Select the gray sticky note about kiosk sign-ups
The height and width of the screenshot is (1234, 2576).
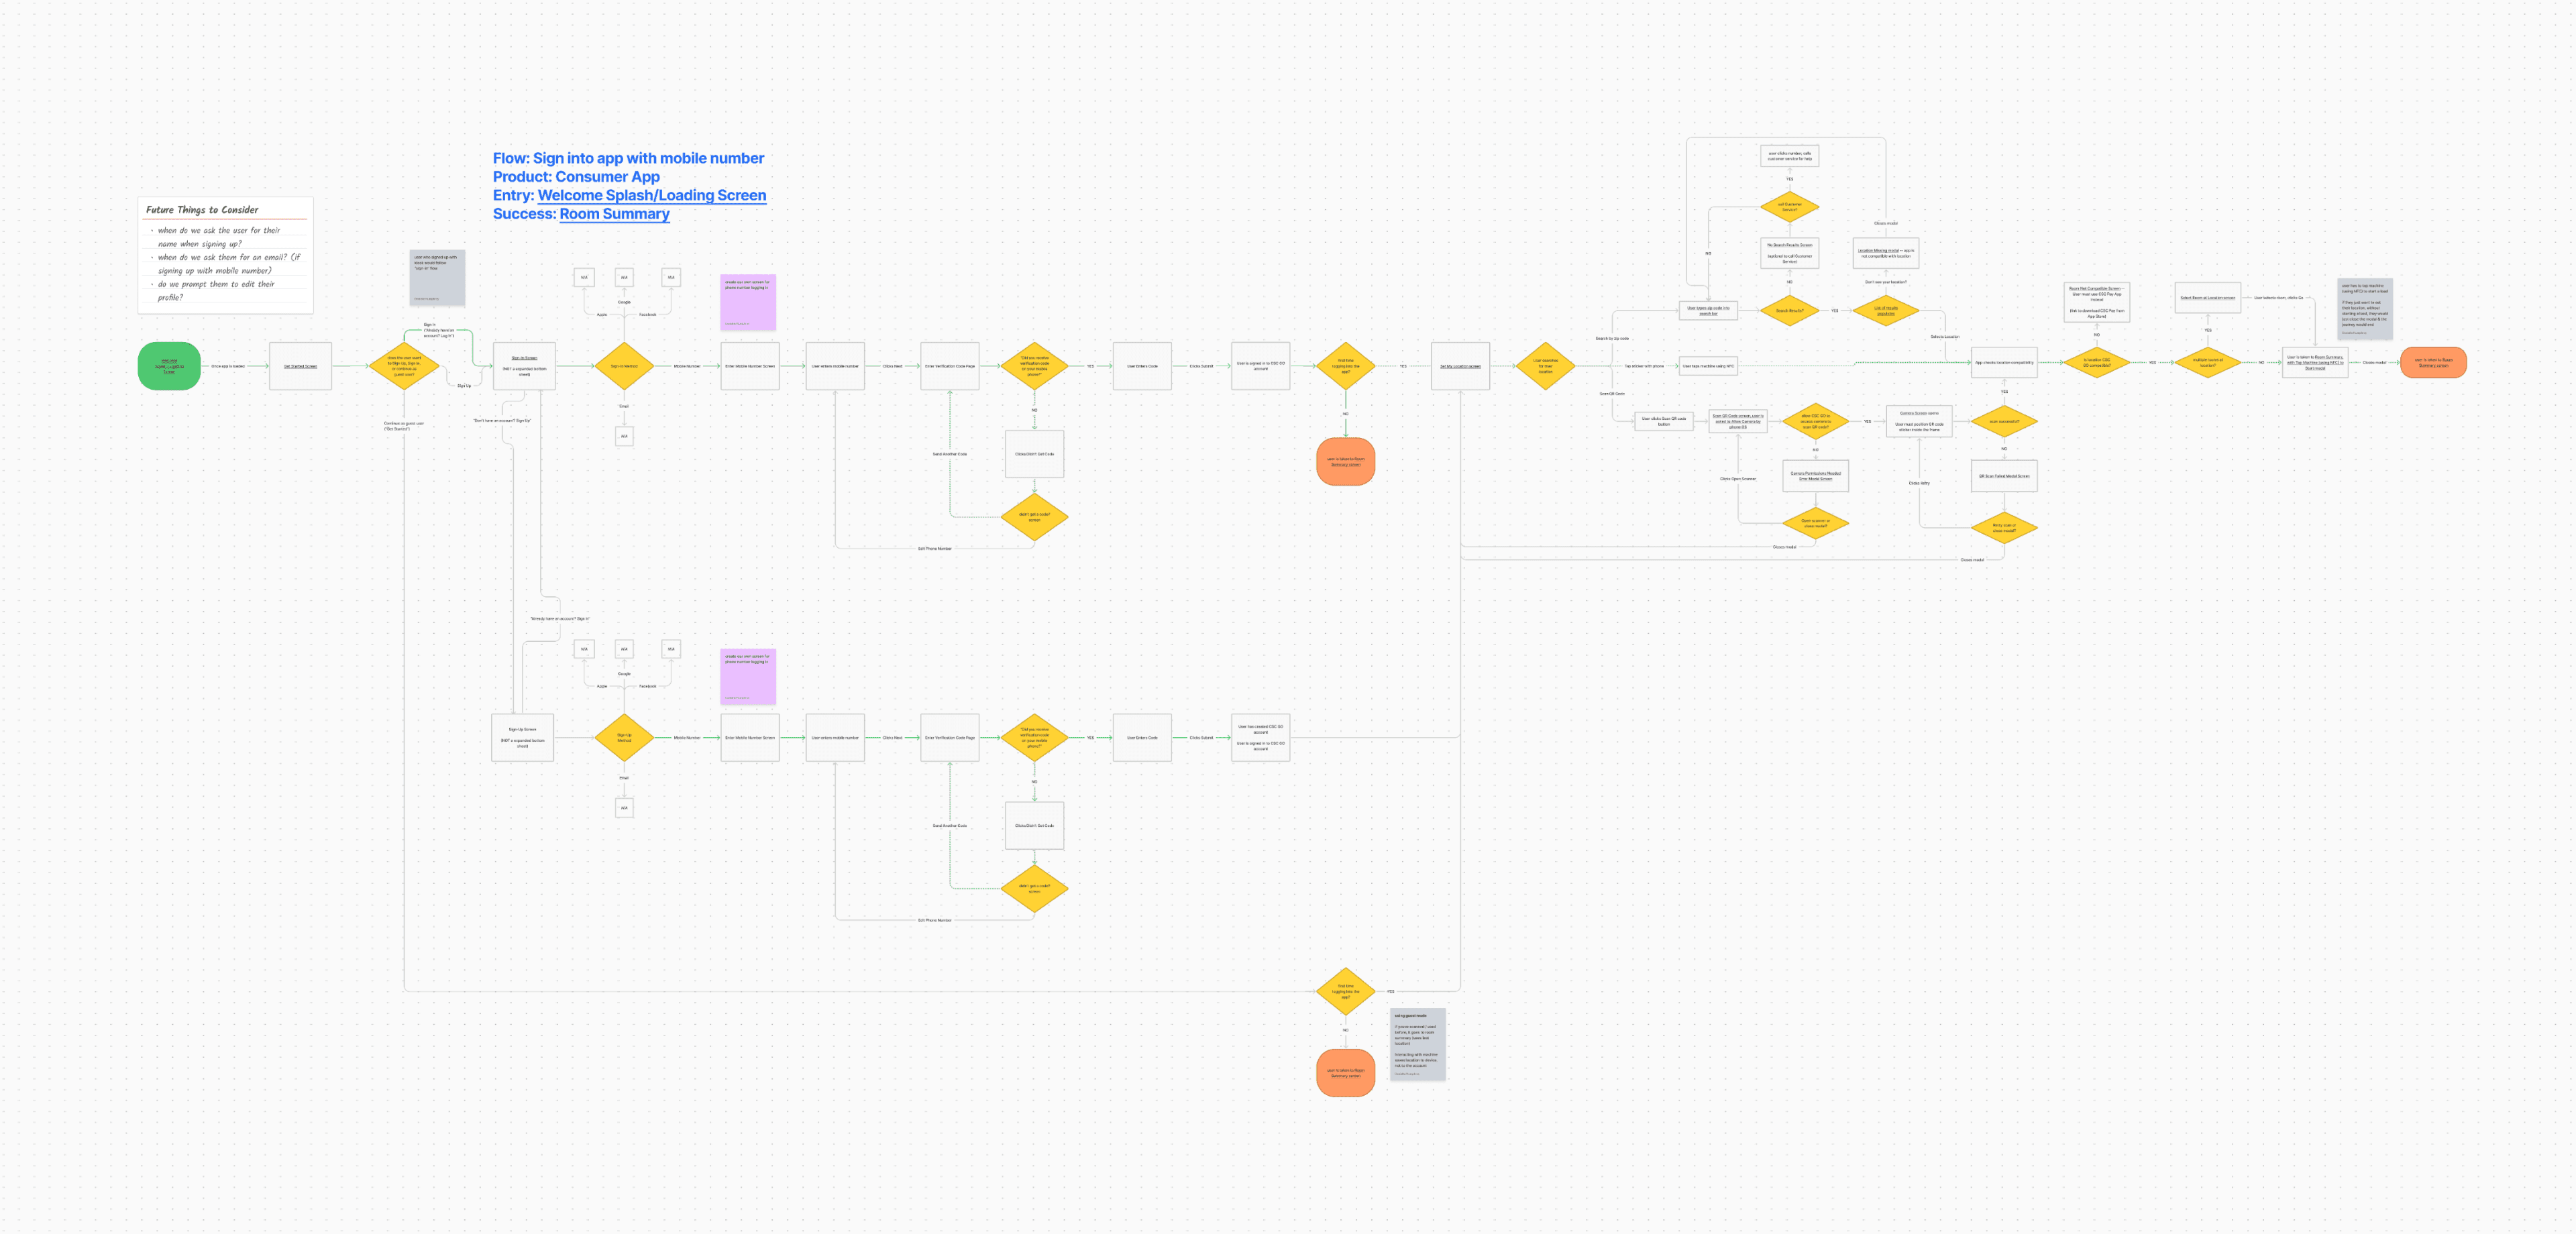point(437,278)
